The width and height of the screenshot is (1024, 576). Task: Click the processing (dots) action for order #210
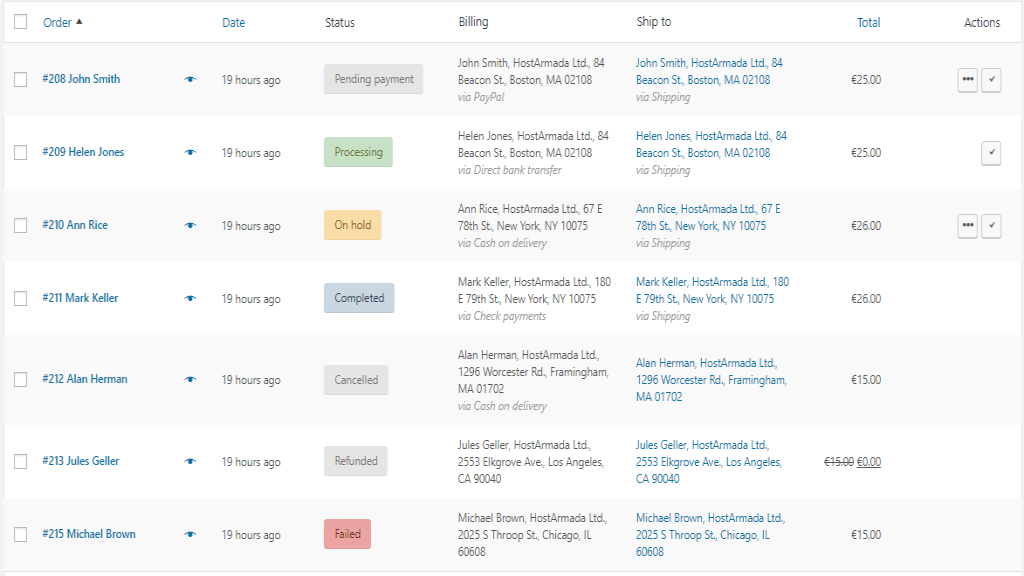pos(967,226)
